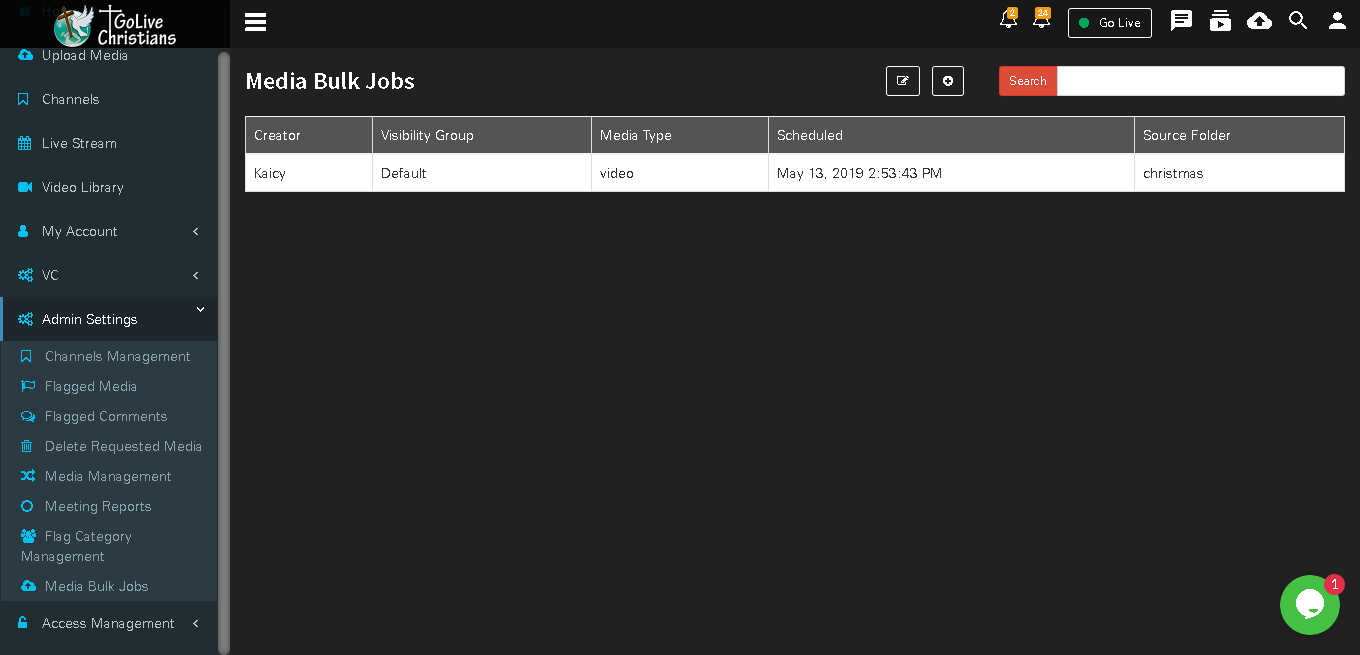
Task: Click the Meeting Reports circle icon
Action: click(27, 506)
